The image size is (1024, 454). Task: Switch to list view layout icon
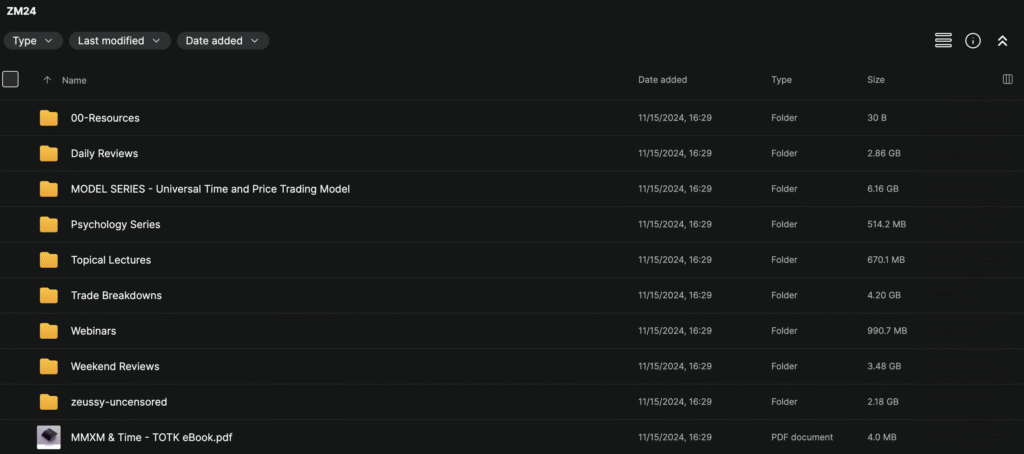[942, 41]
